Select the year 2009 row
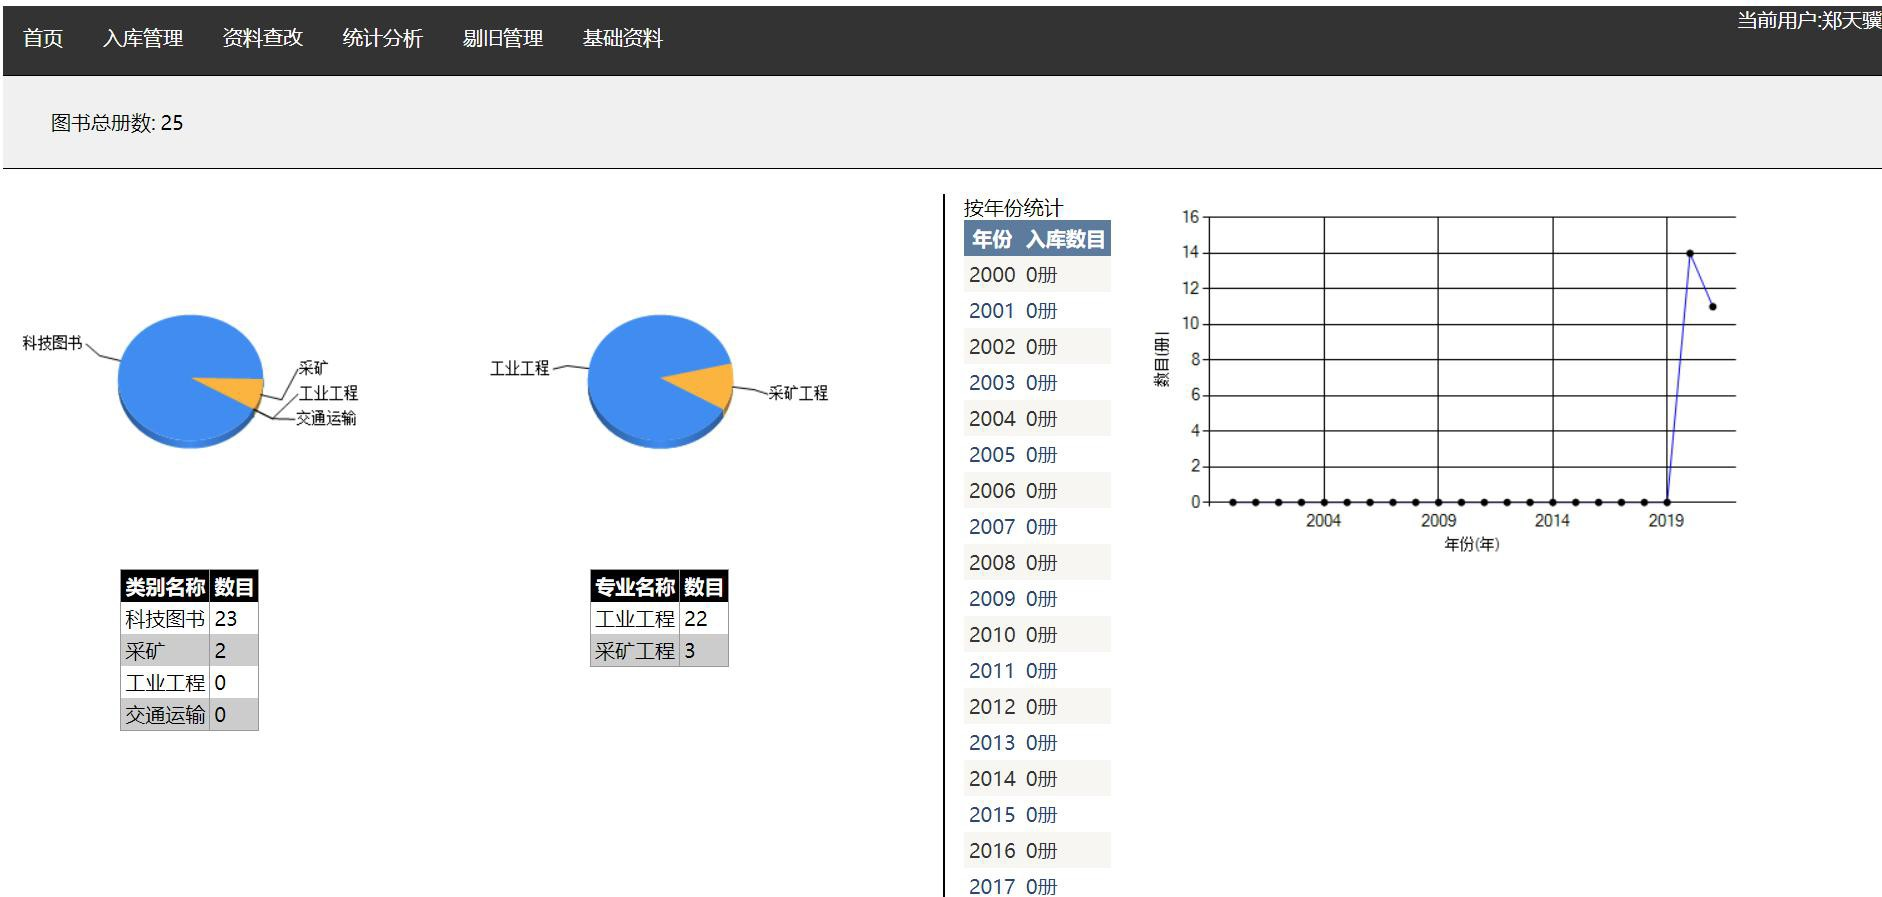The image size is (1882, 897). tap(1037, 599)
